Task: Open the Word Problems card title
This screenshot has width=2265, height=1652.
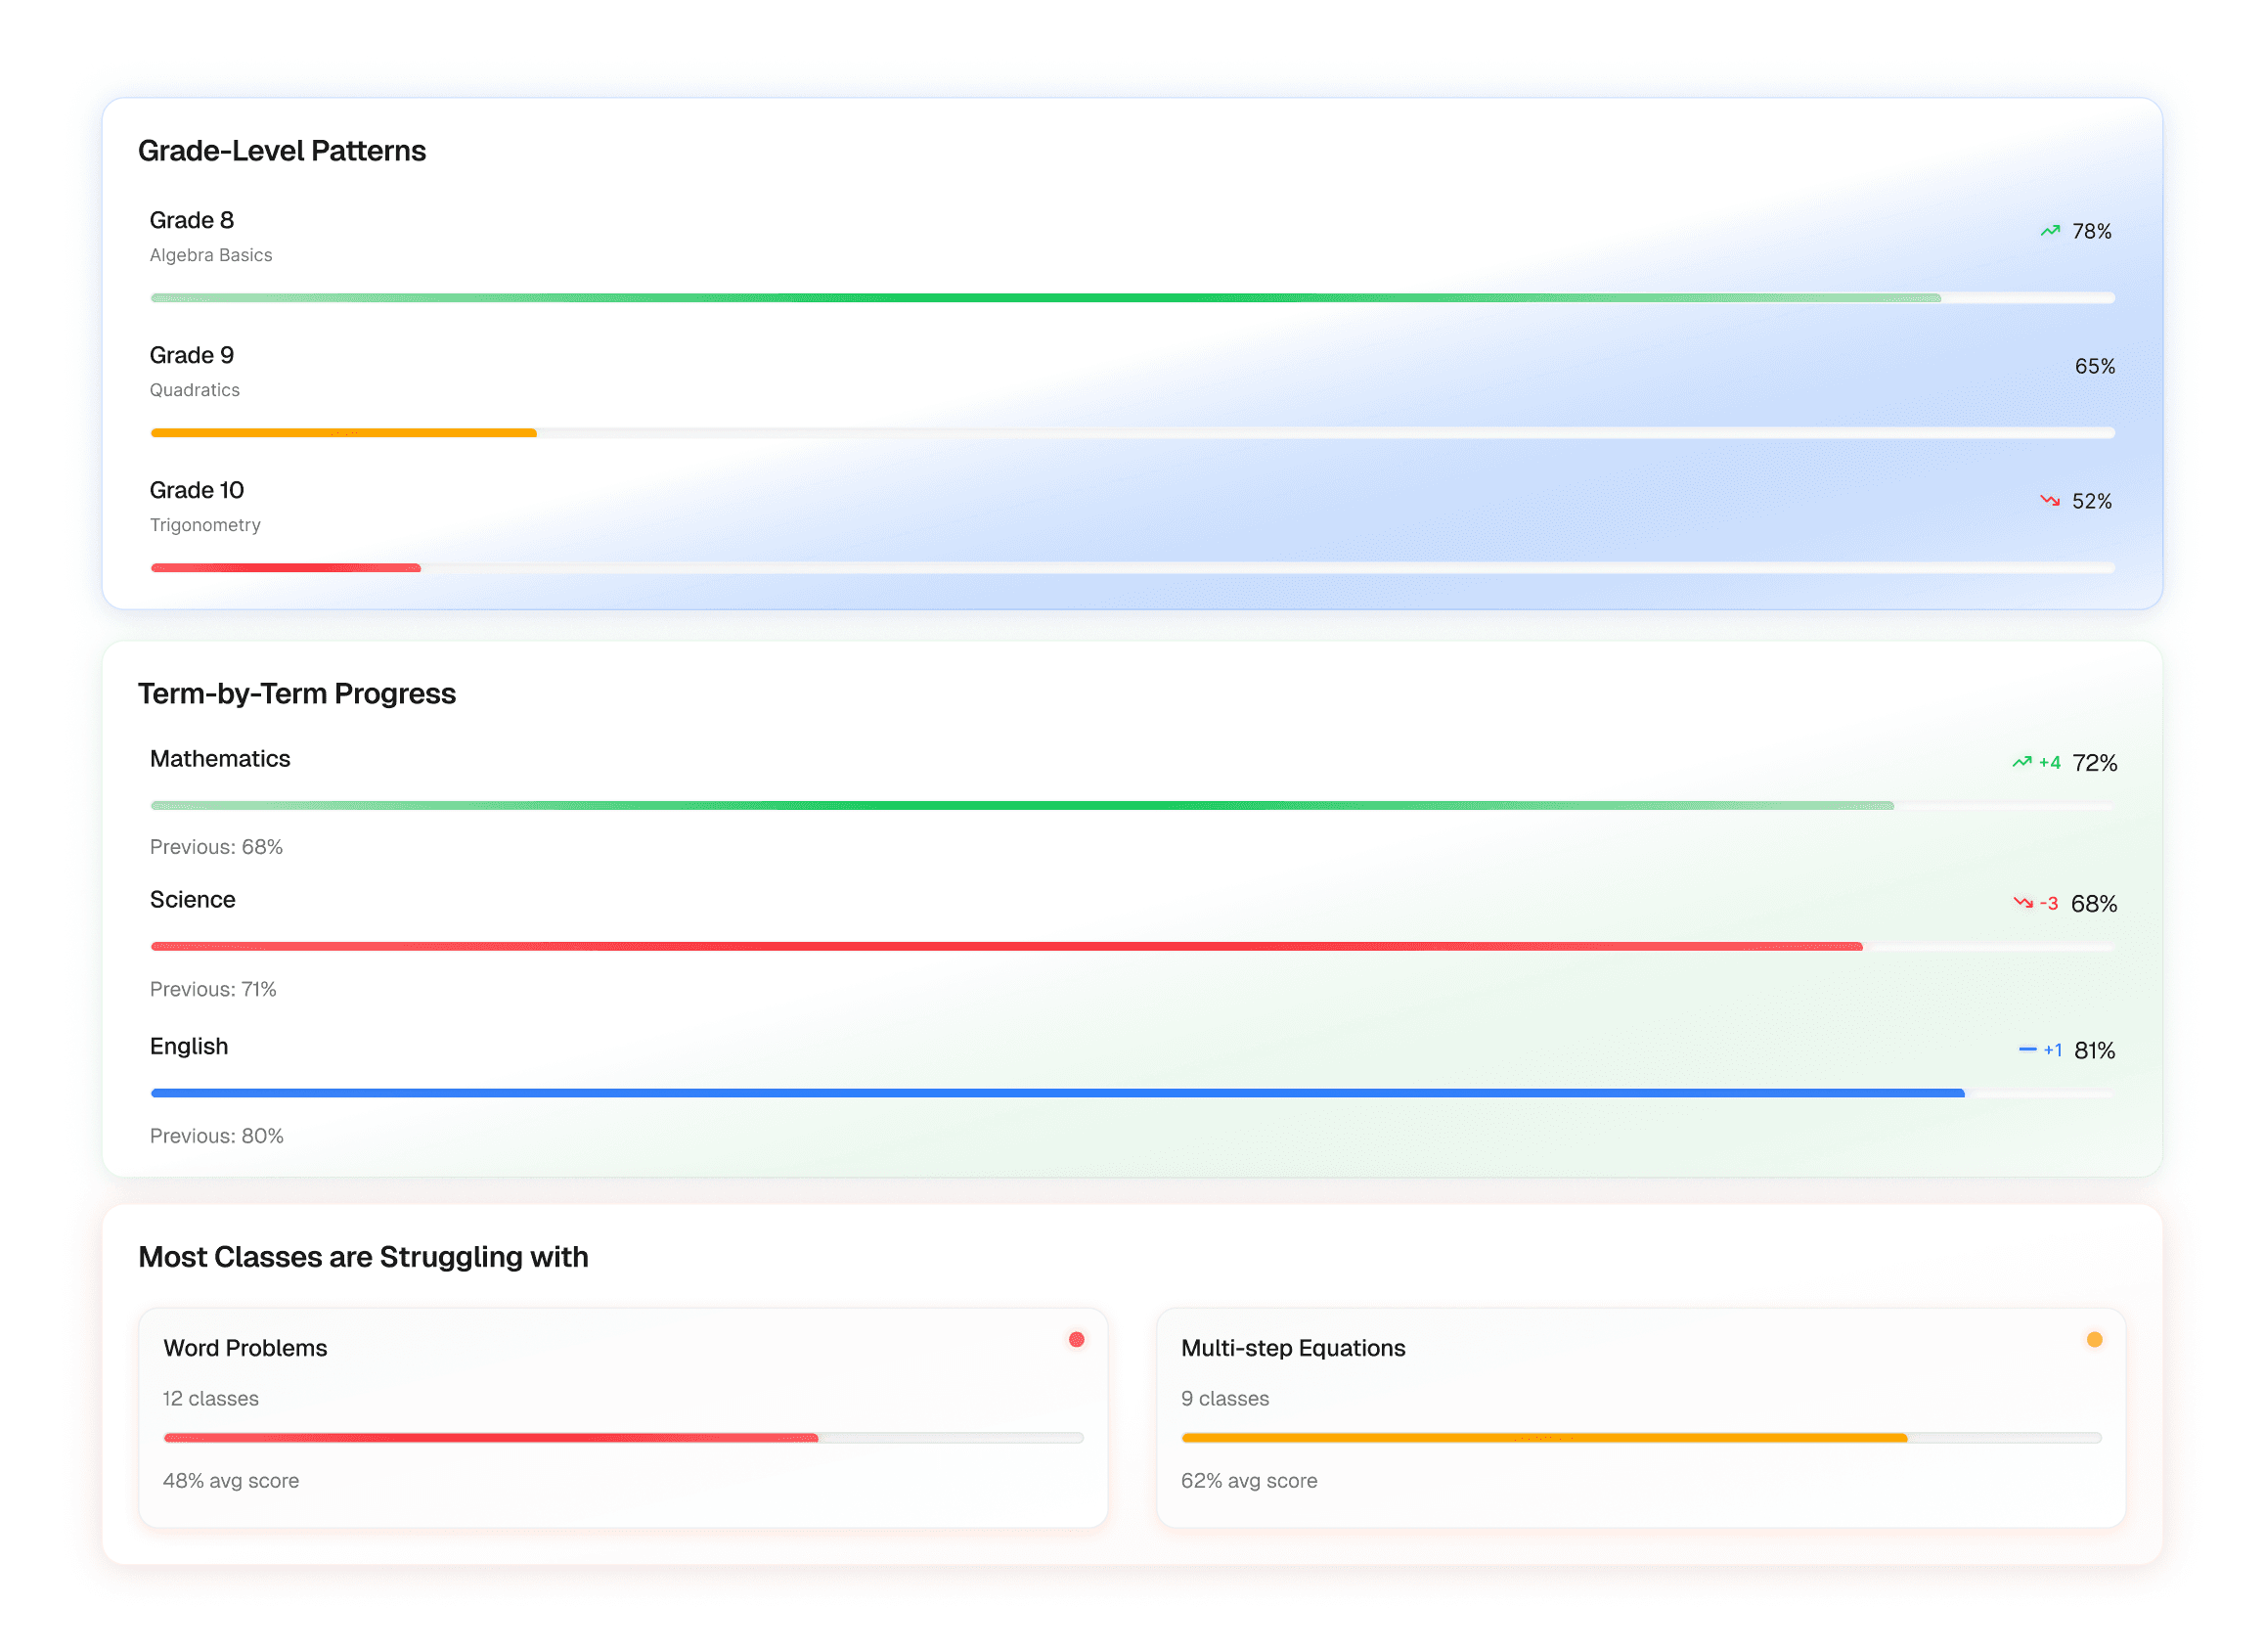Action: coord(245,1348)
